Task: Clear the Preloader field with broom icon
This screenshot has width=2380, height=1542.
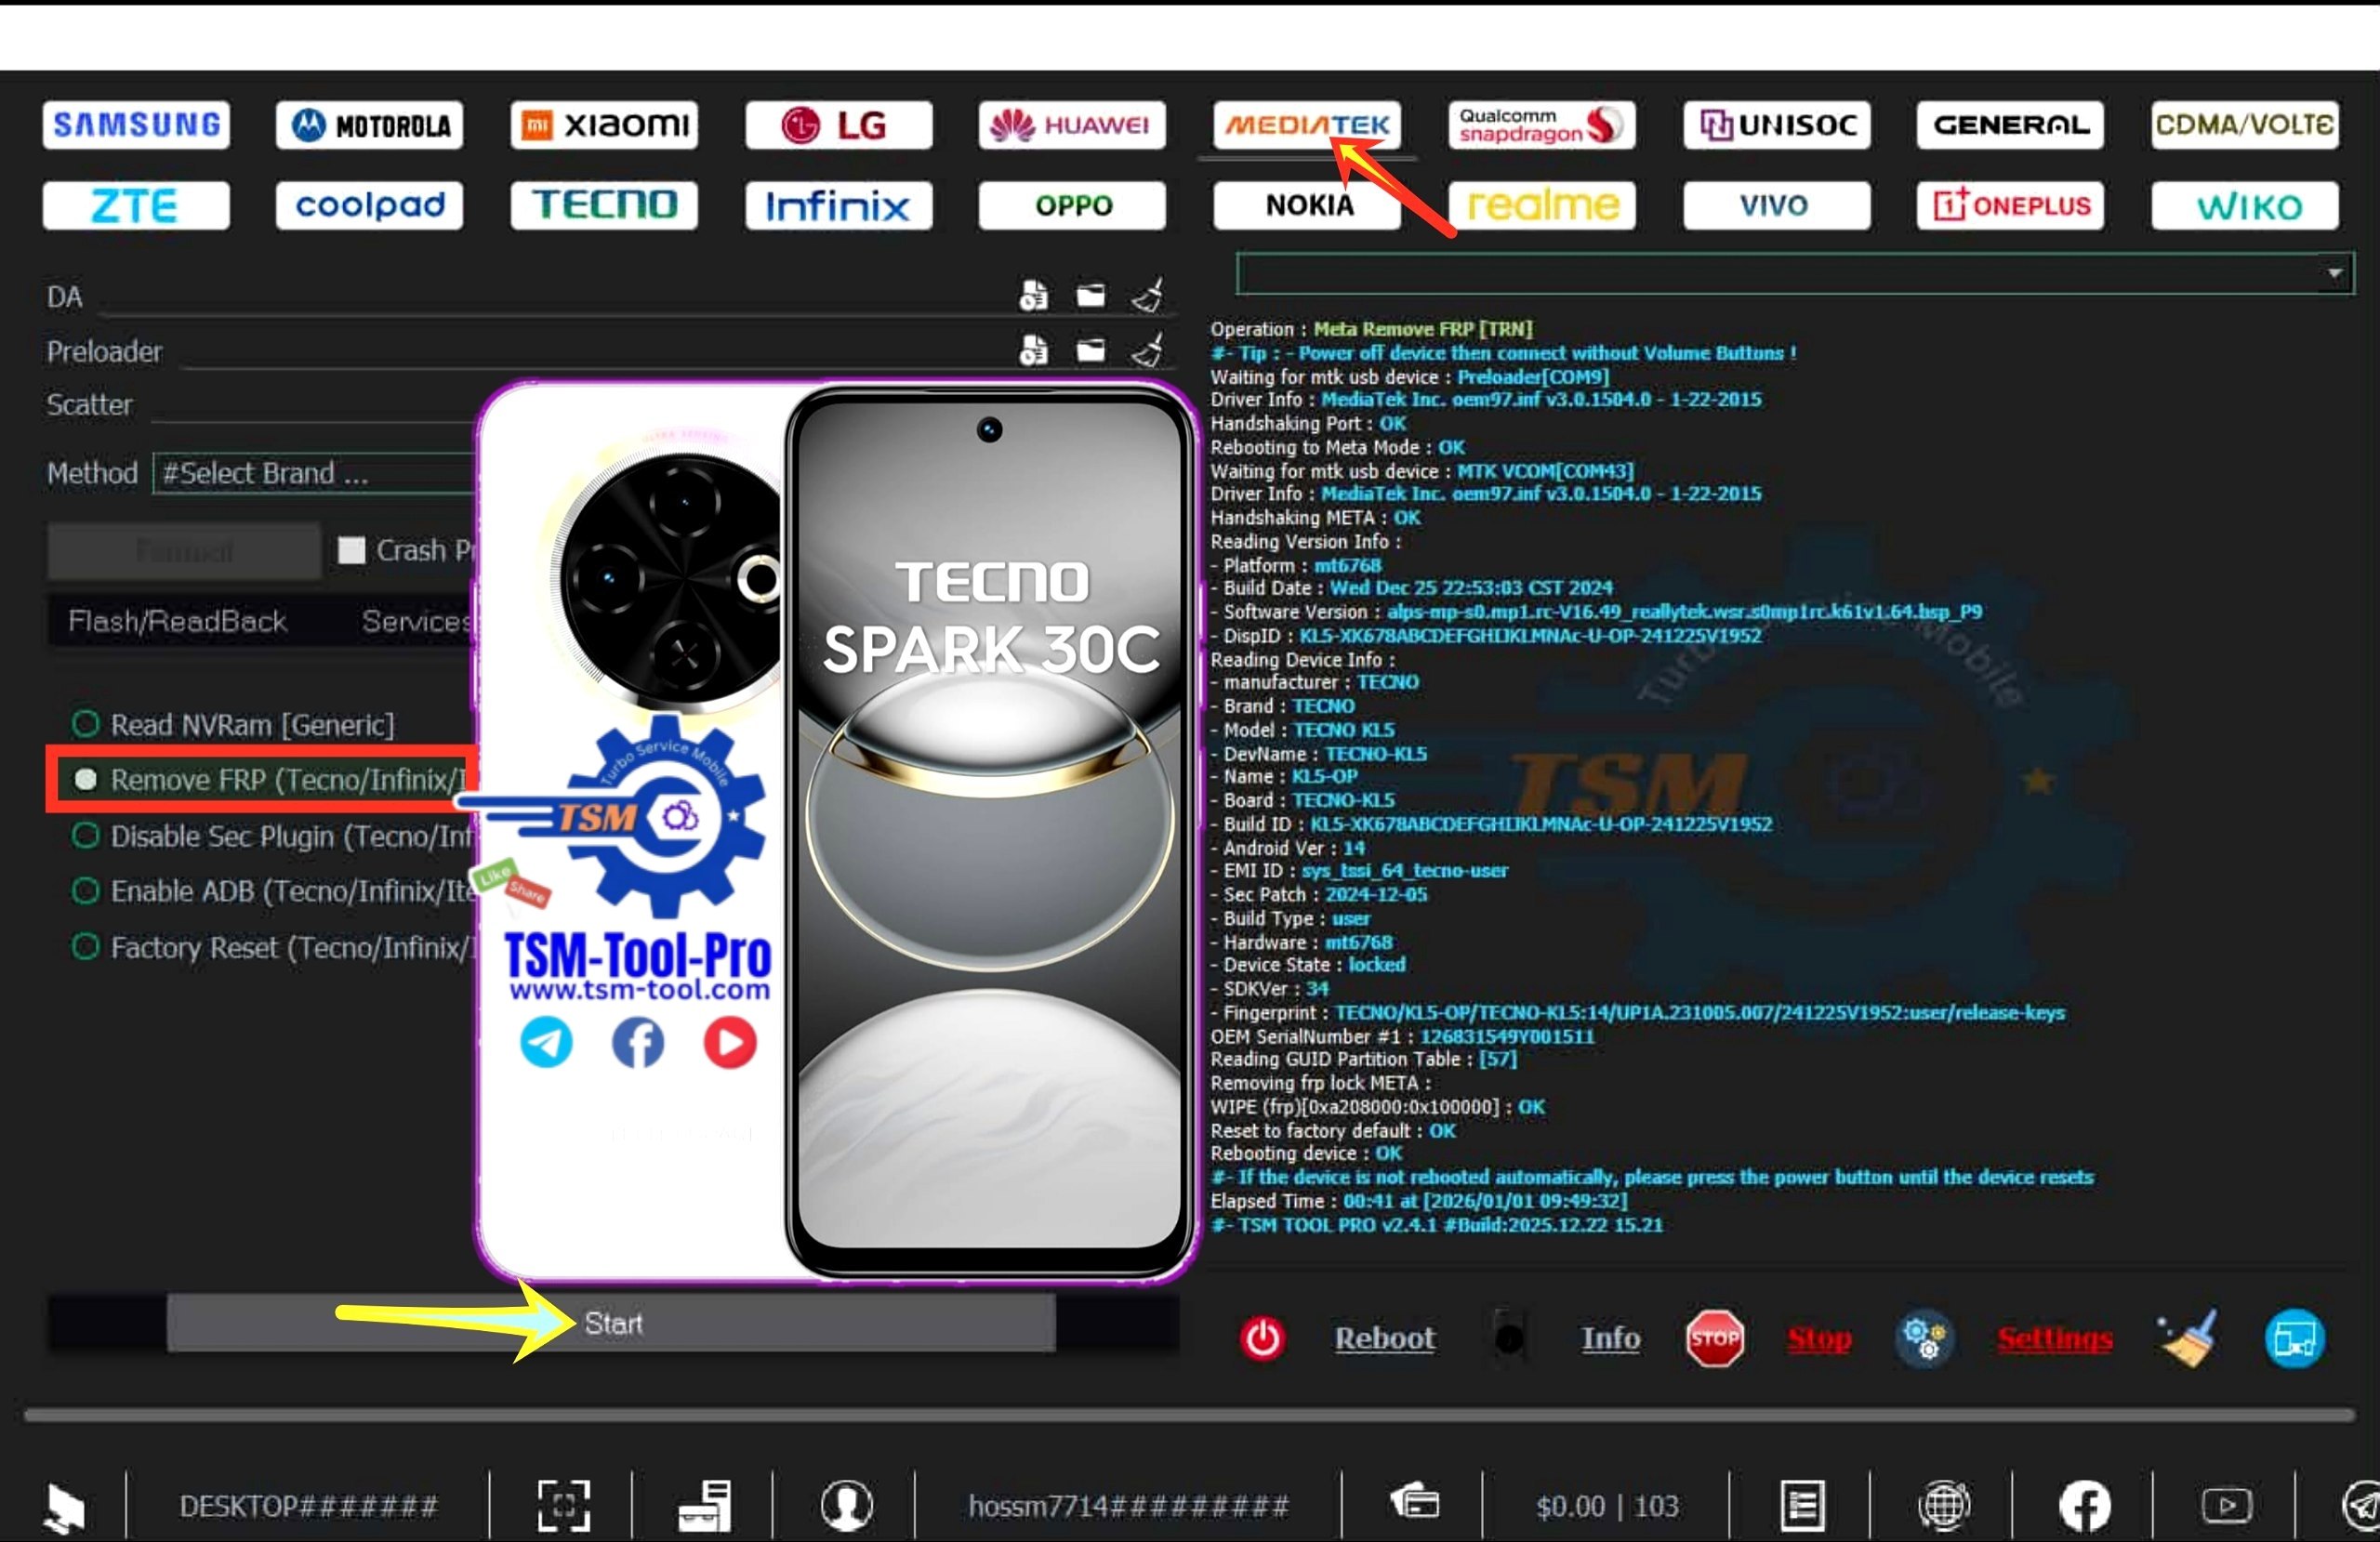Action: [1148, 350]
